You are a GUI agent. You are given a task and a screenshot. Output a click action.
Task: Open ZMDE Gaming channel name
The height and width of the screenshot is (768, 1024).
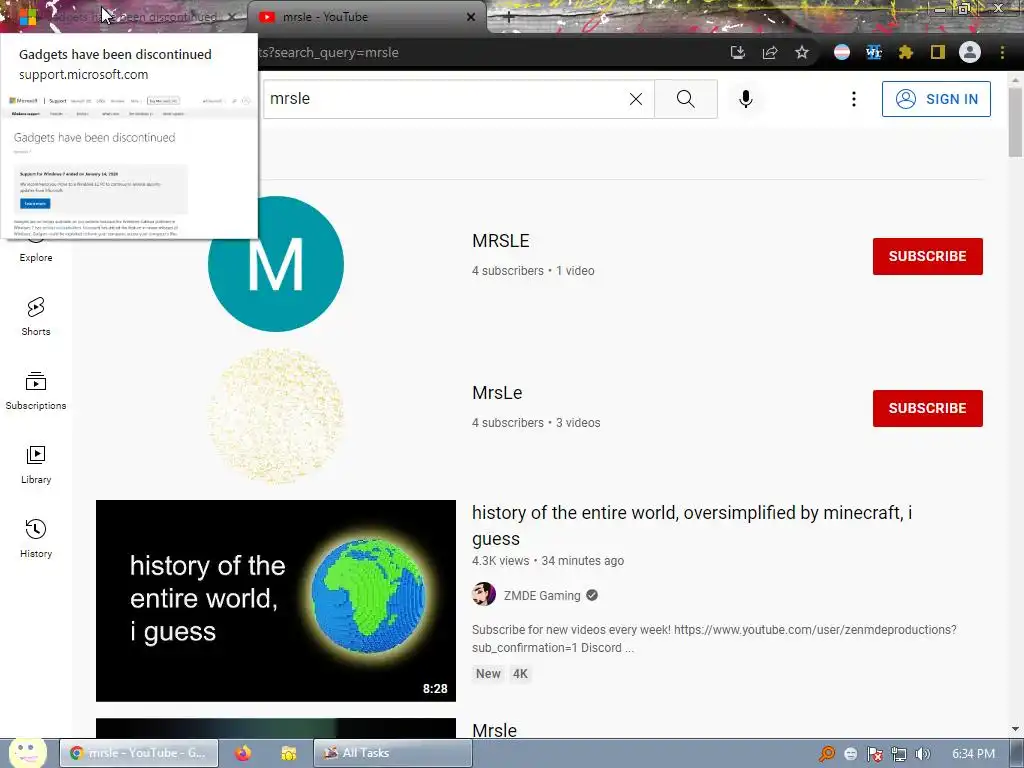[542, 596]
